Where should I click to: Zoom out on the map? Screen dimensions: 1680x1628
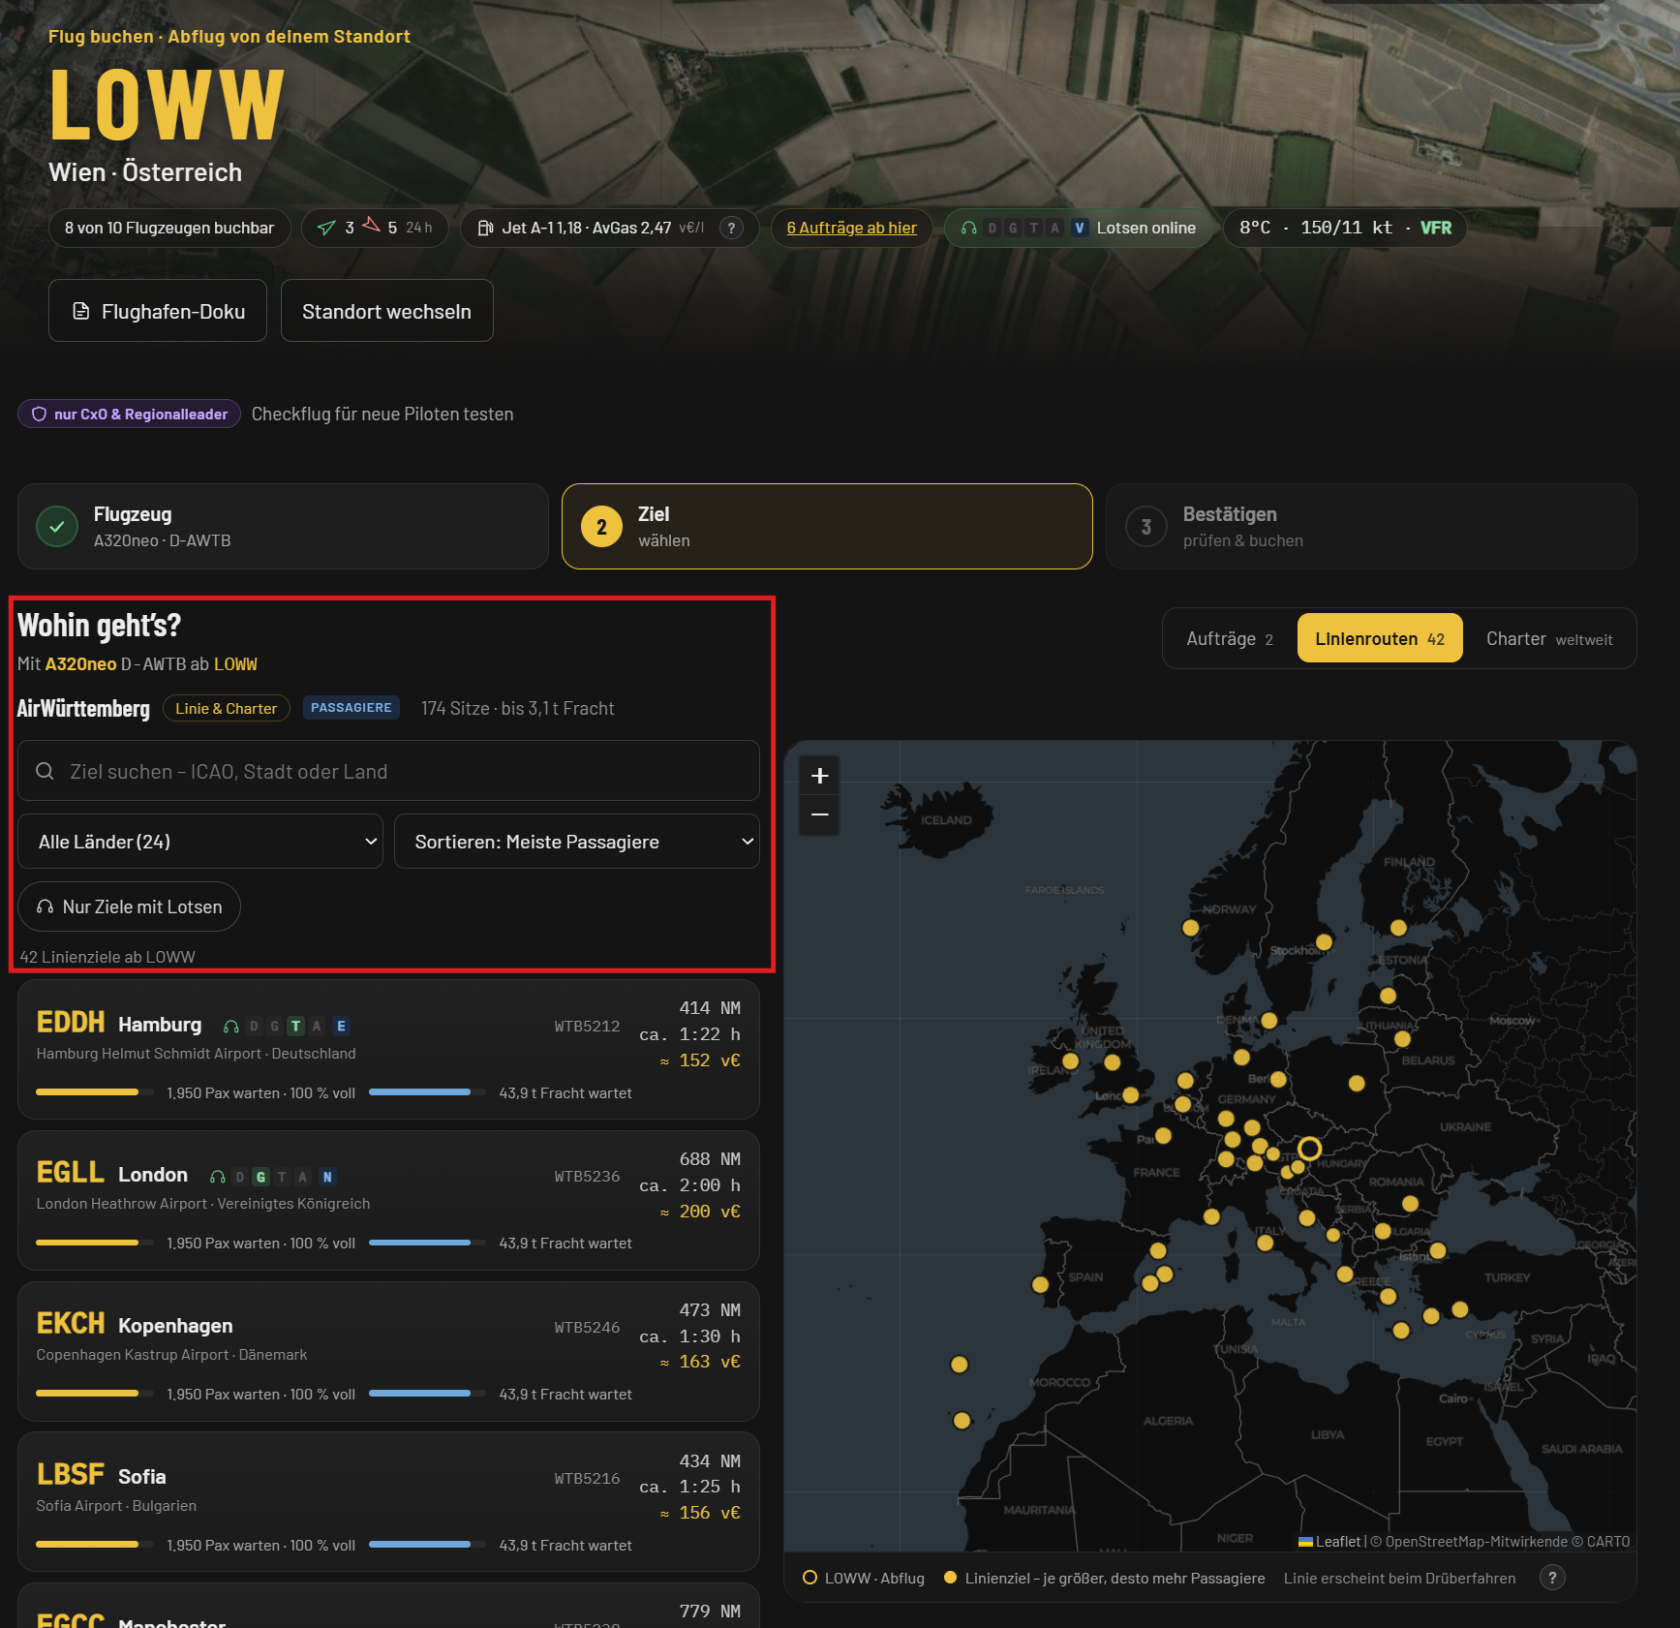click(820, 815)
